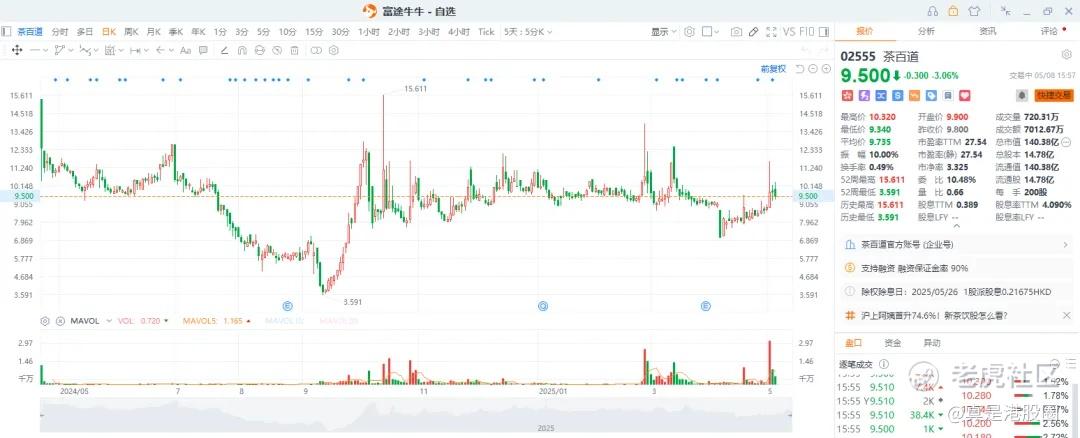Click the red heart favorite icon
Image resolution: width=1080 pixels, height=438 pixels.
click(964, 95)
